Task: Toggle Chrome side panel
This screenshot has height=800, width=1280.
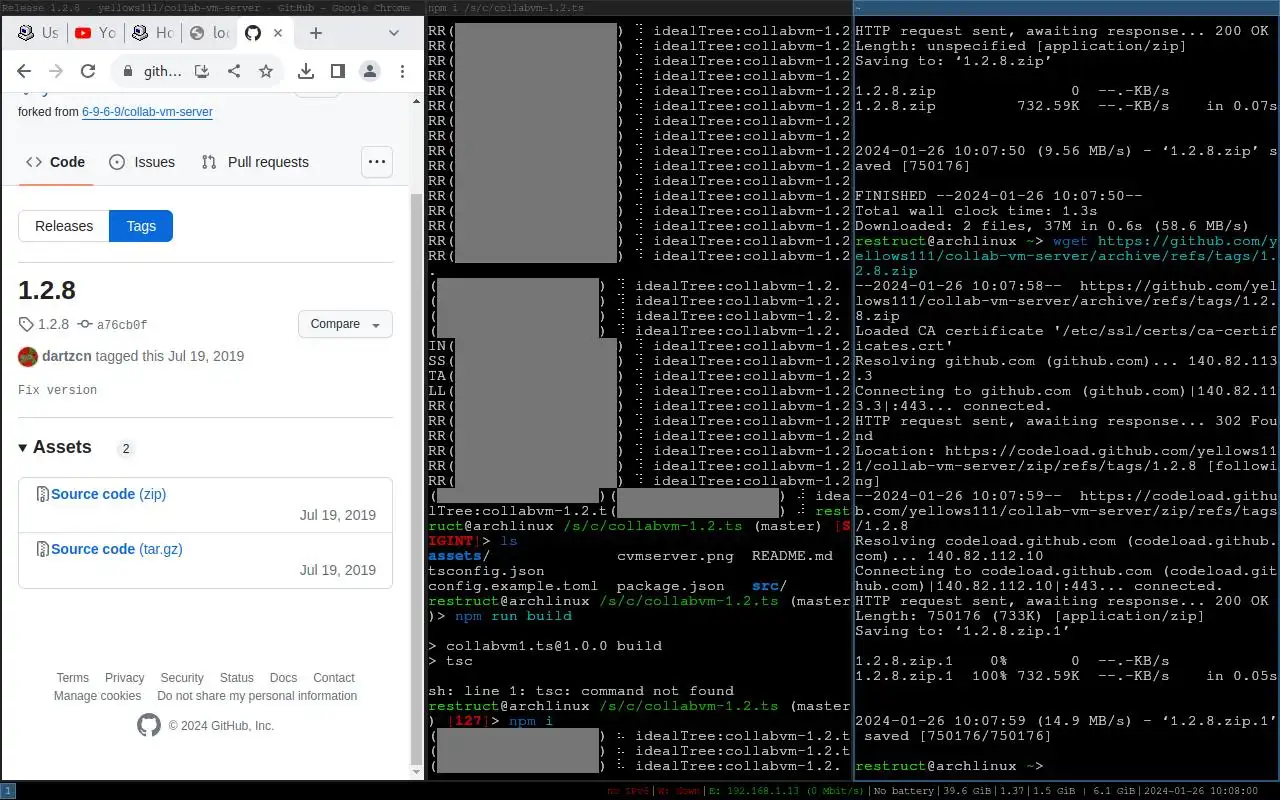Action: [338, 71]
